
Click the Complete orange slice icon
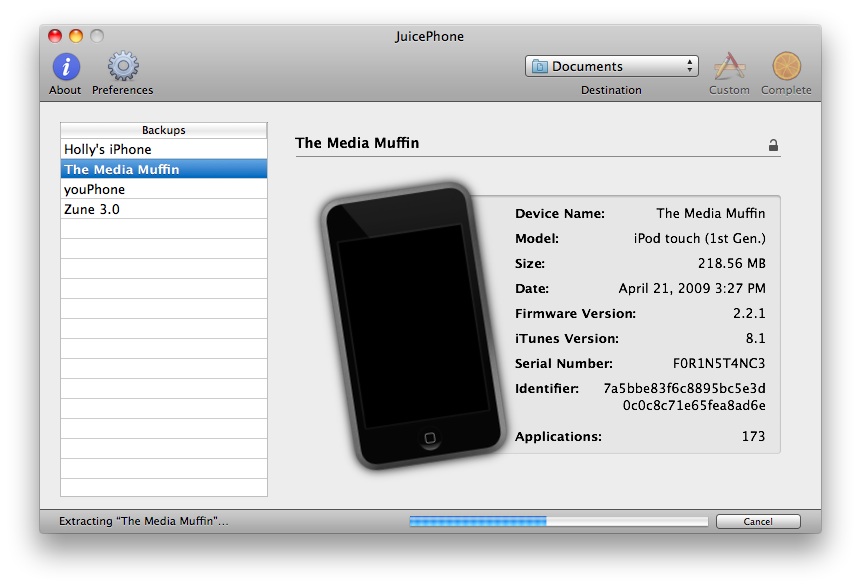tap(786, 66)
